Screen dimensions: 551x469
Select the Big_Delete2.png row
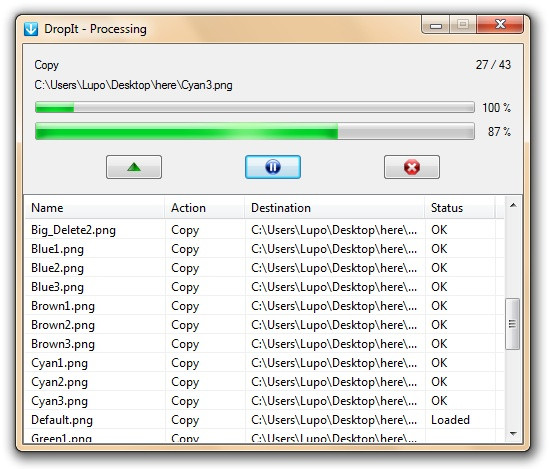click(x=264, y=230)
